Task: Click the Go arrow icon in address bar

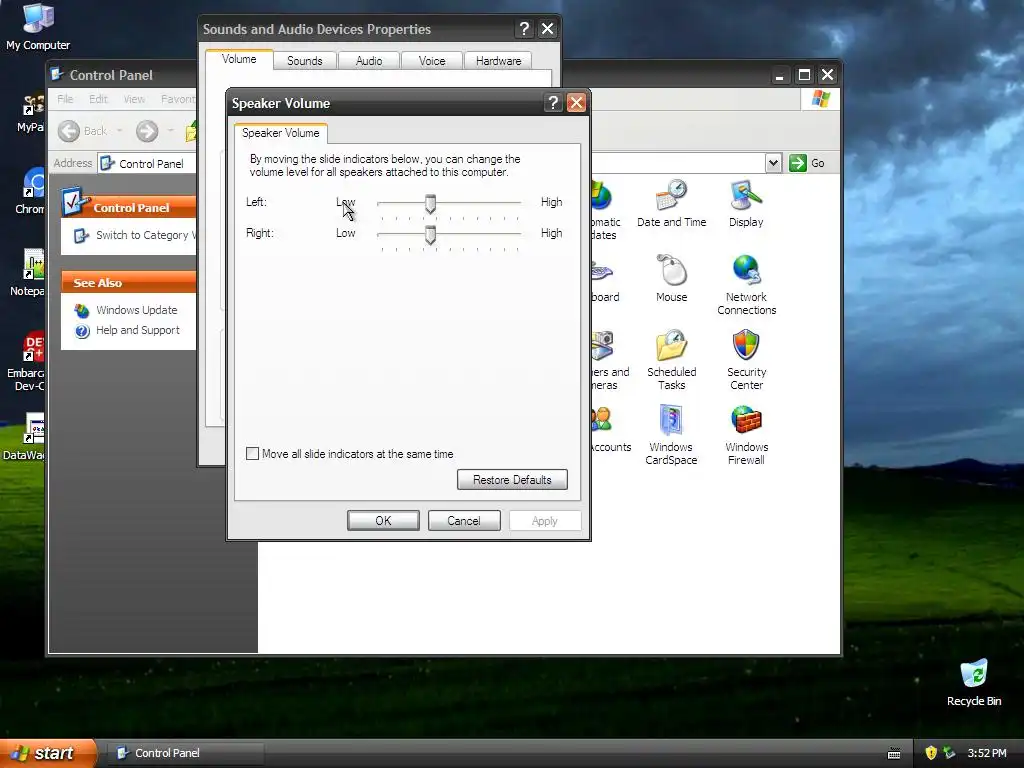Action: click(x=797, y=163)
